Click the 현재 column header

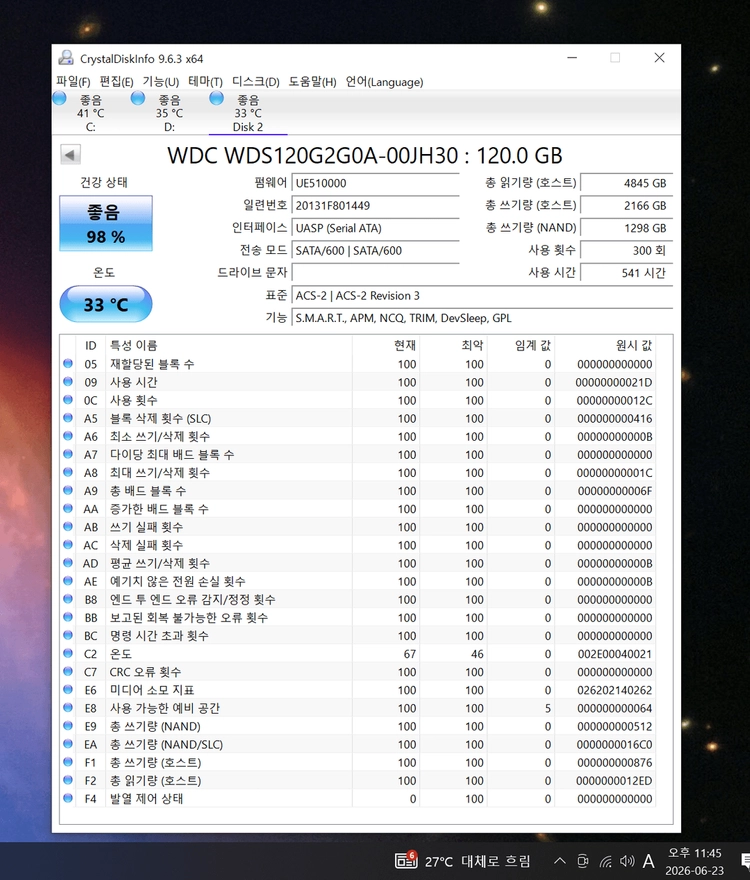tap(386, 345)
